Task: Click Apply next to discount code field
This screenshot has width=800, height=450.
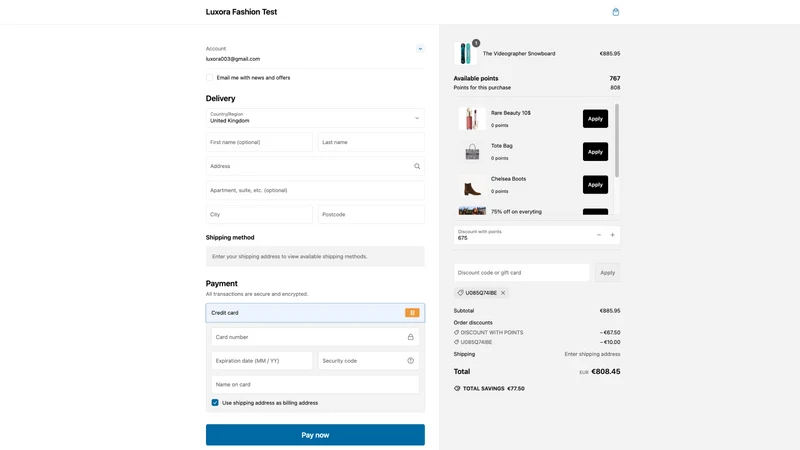Action: coord(607,272)
